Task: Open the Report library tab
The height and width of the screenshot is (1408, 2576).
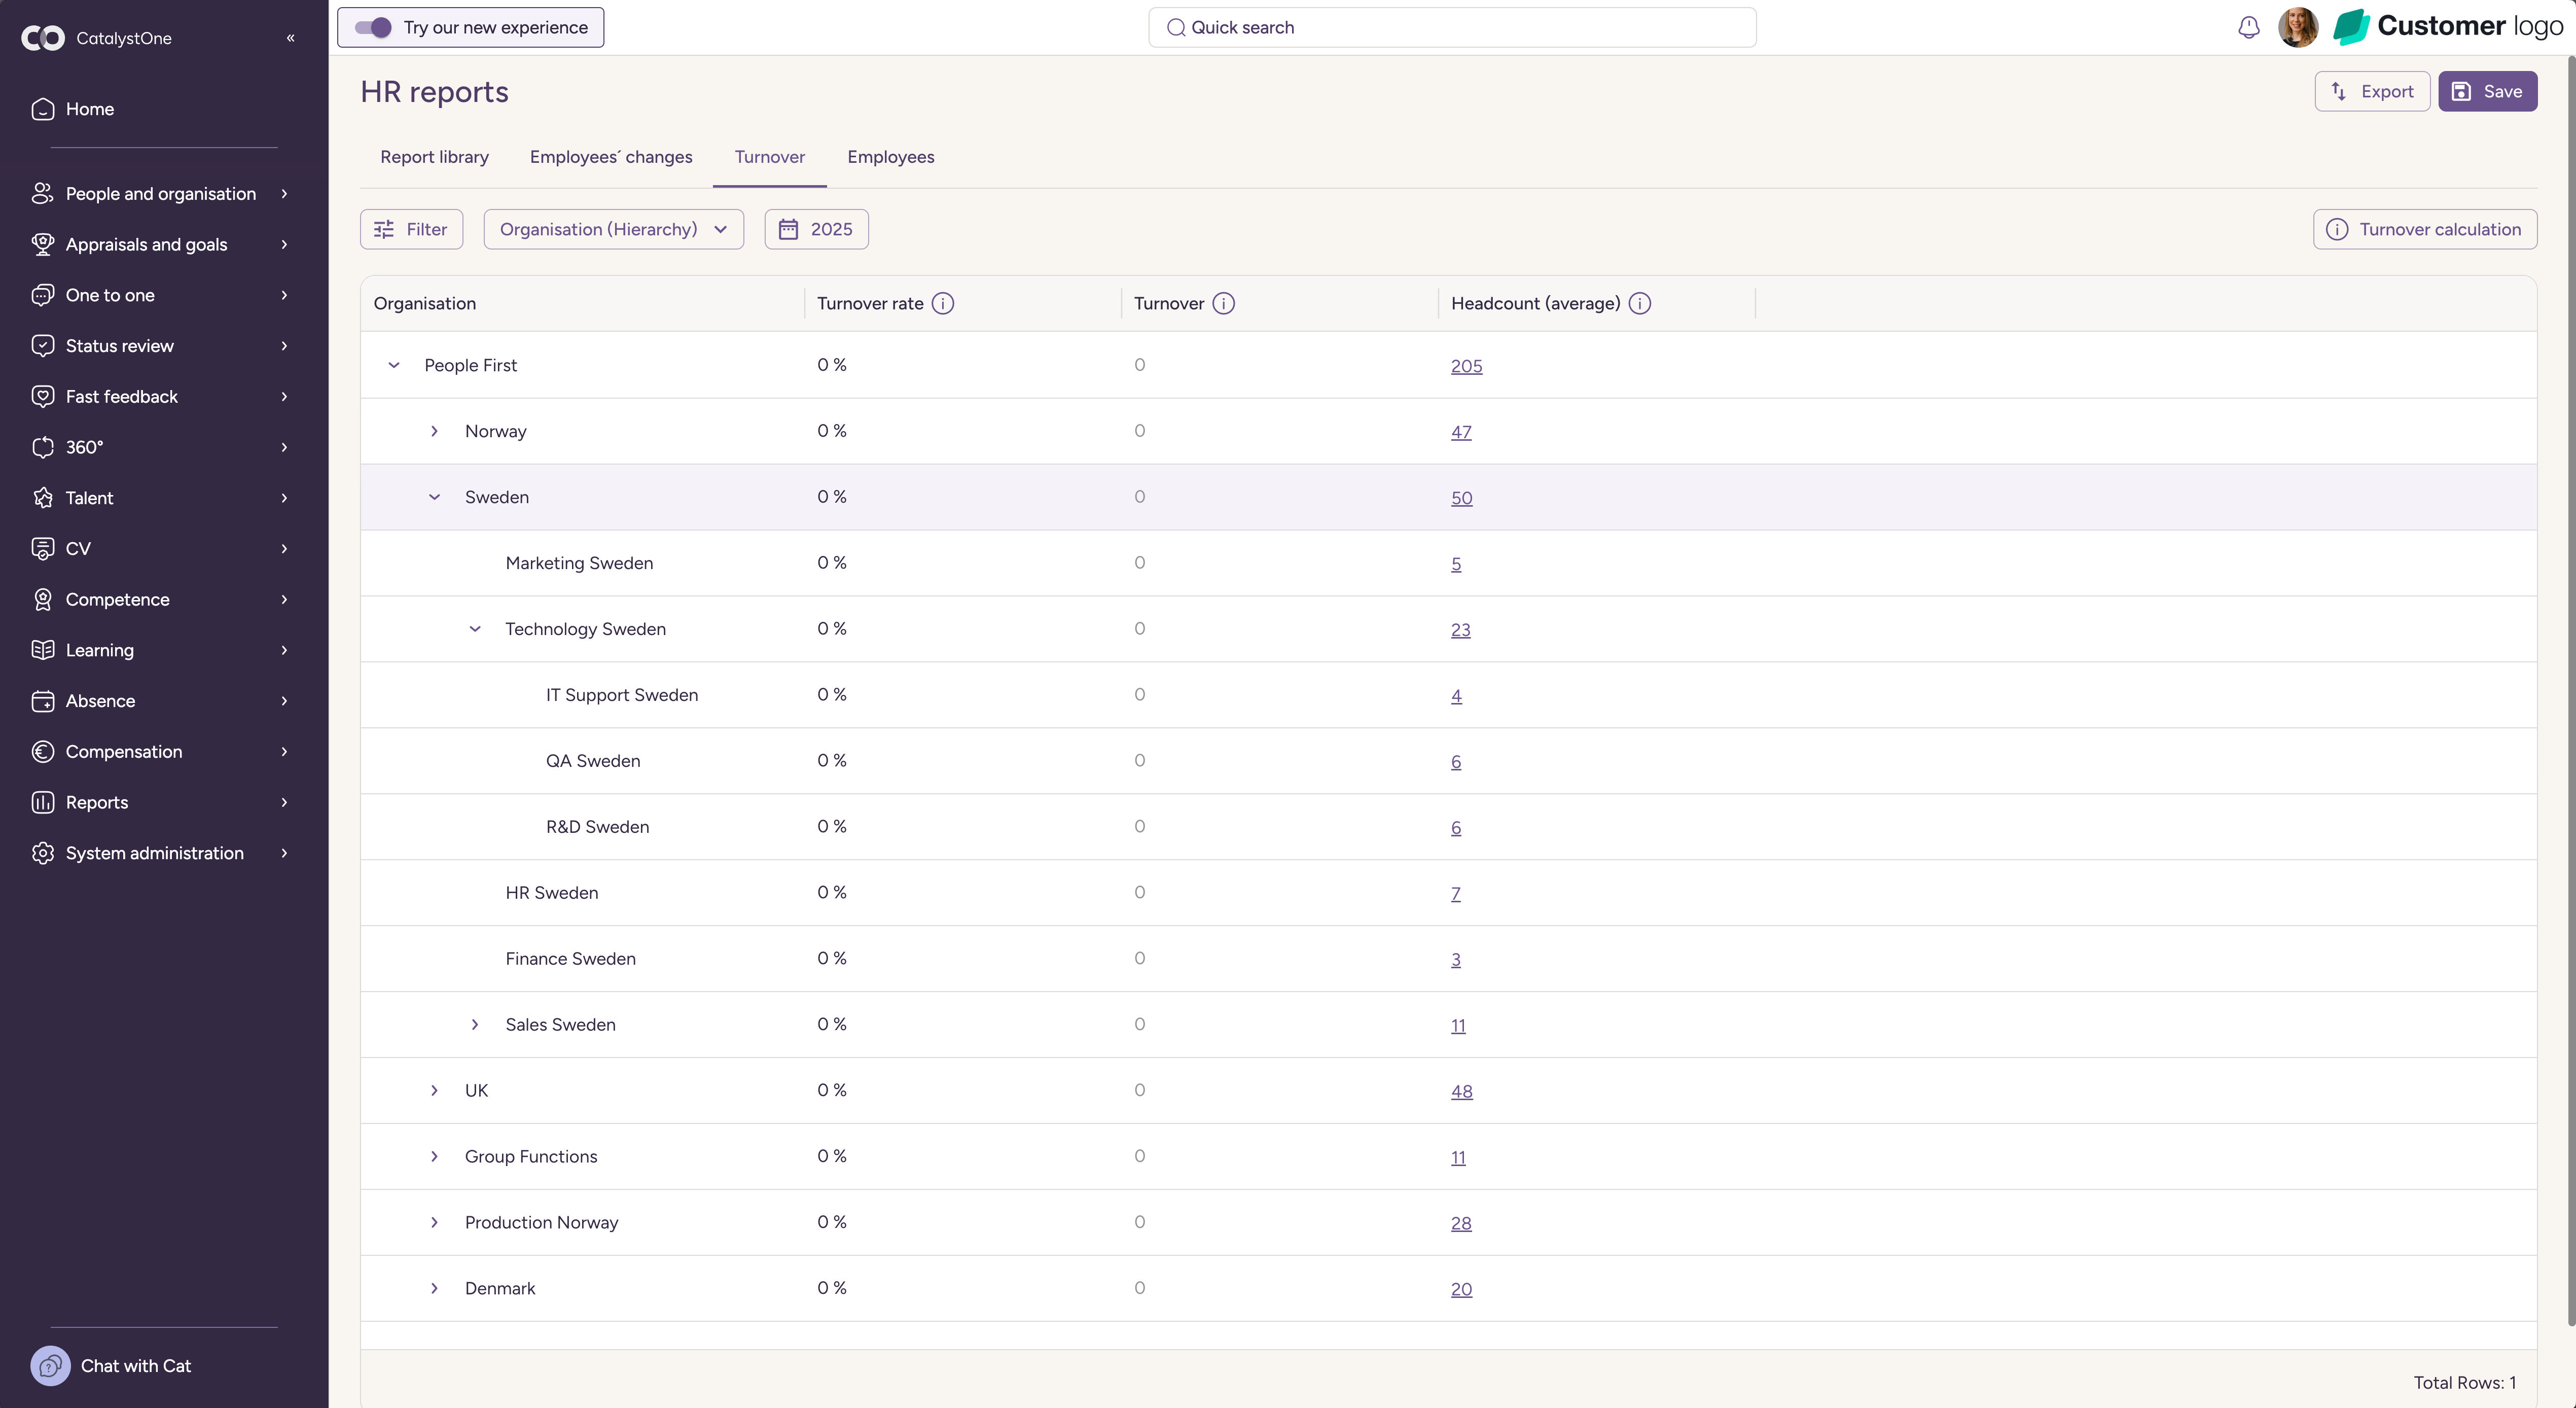Action: (434, 157)
